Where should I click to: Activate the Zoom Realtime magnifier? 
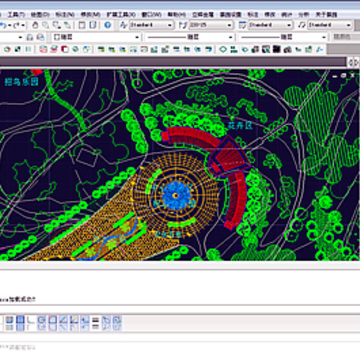click(x=46, y=25)
